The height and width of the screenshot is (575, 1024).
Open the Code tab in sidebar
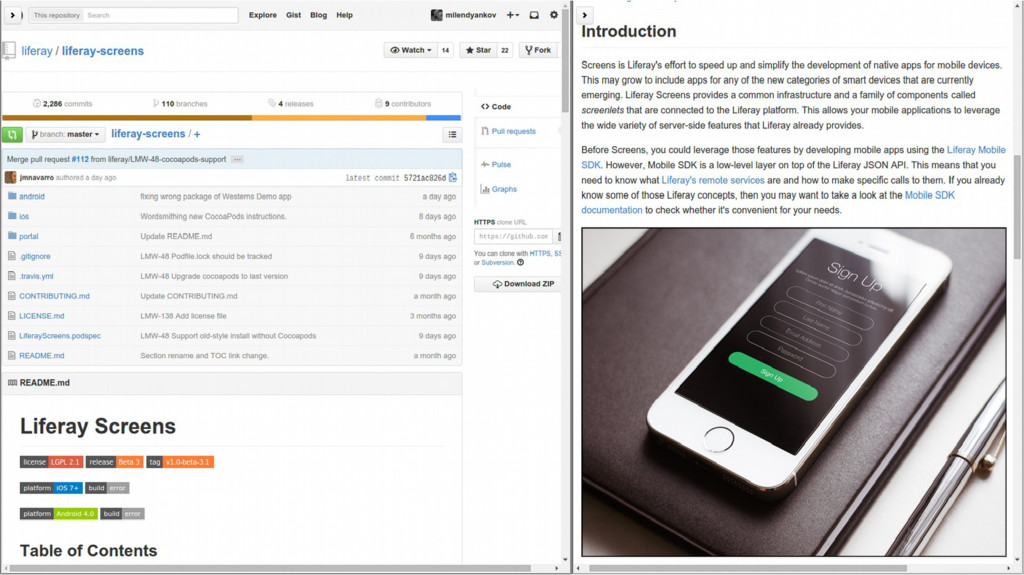coord(496,107)
